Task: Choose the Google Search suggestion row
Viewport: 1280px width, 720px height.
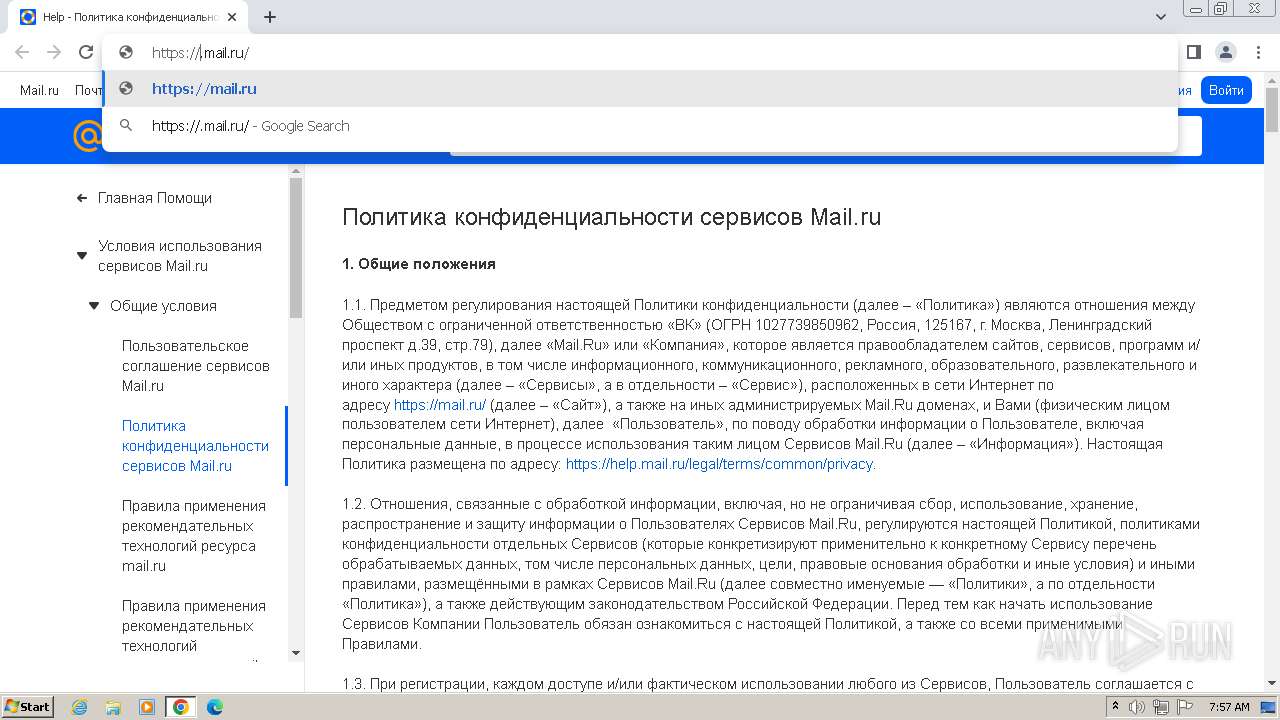Action: click(640, 126)
